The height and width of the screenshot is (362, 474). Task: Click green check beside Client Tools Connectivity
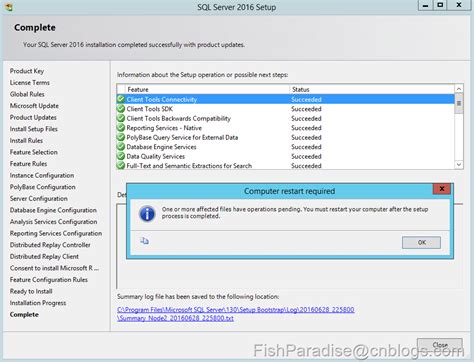[121, 99]
